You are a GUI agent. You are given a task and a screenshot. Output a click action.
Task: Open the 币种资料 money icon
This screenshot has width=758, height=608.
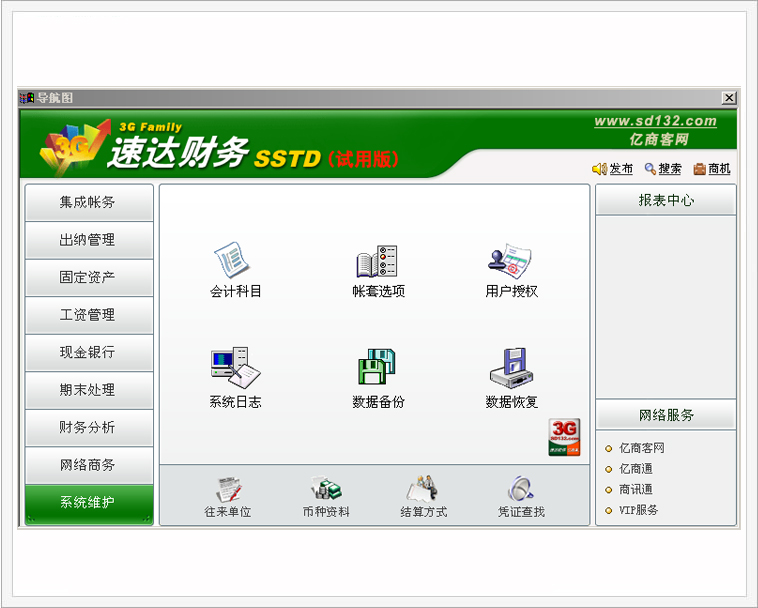click(326, 488)
